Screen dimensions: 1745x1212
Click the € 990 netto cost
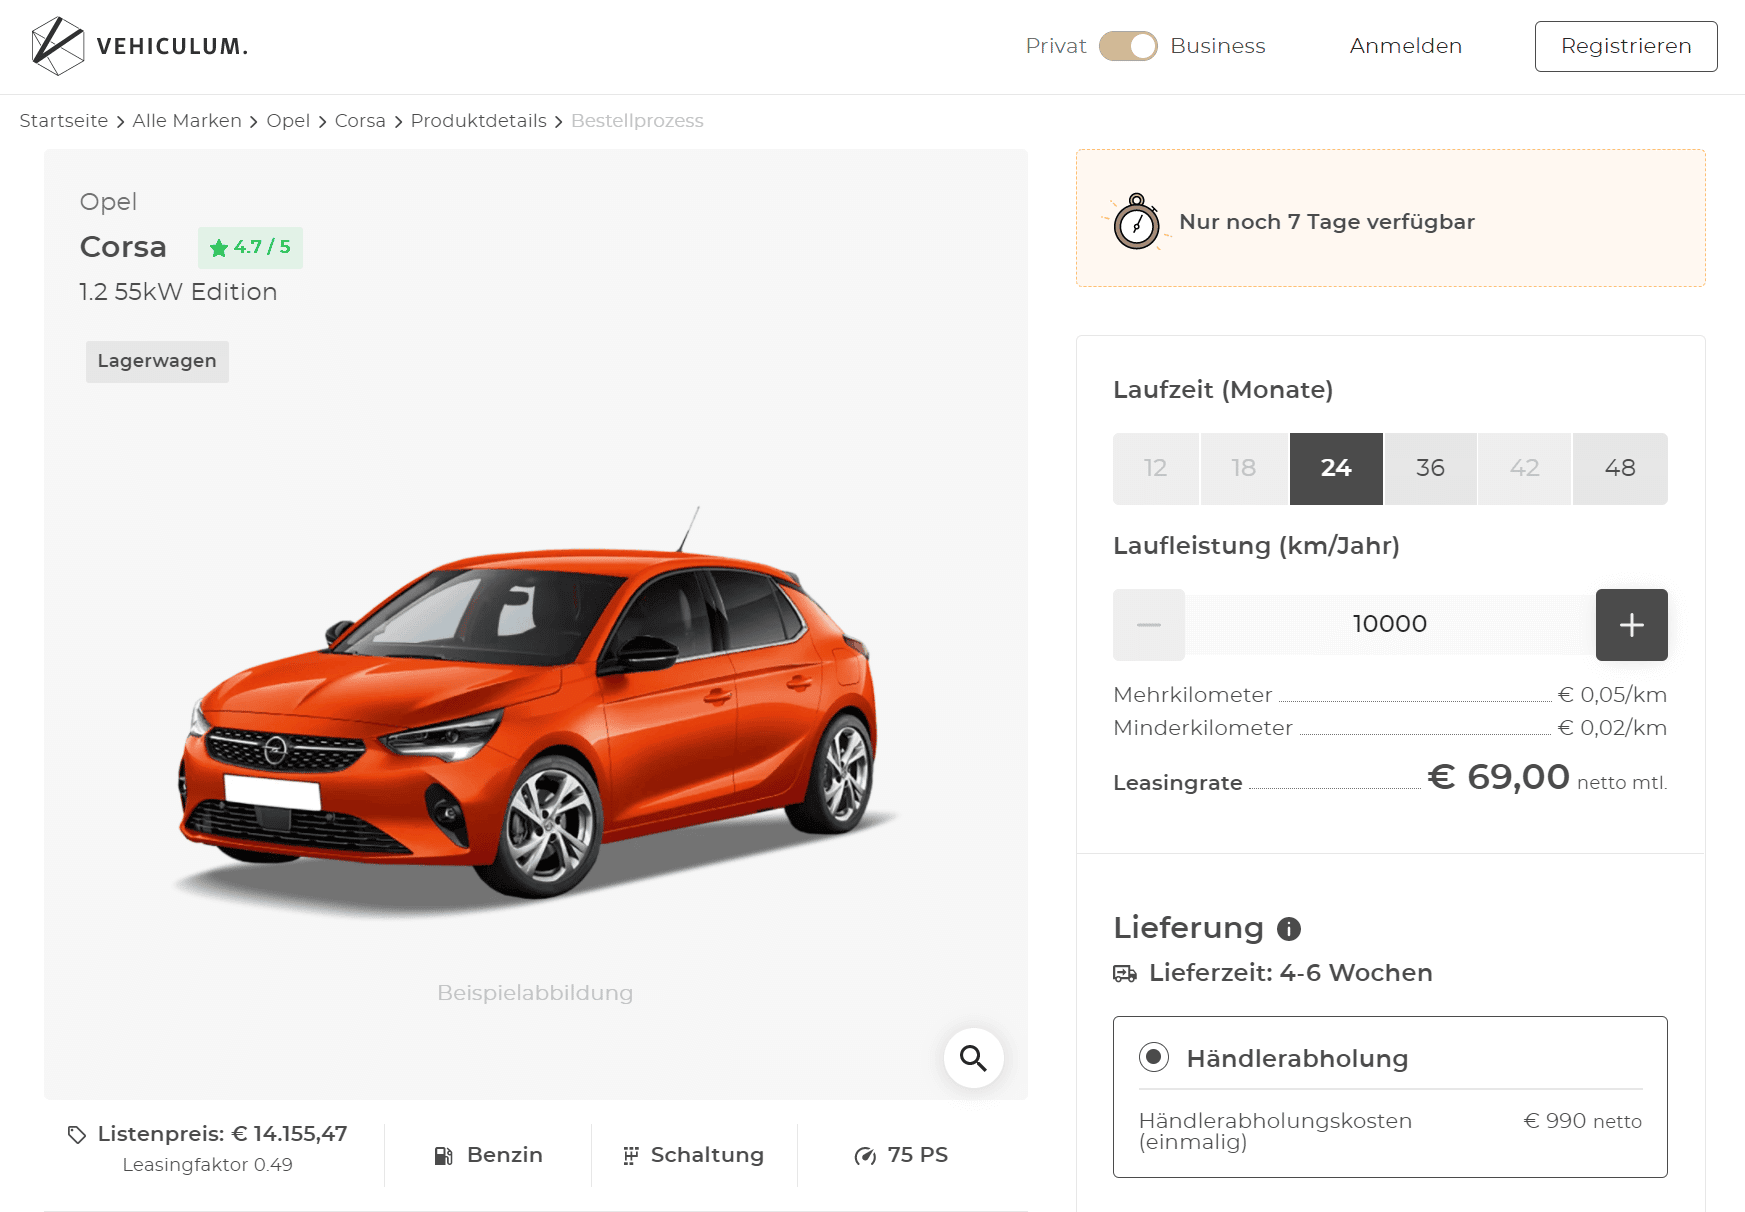(1582, 1121)
